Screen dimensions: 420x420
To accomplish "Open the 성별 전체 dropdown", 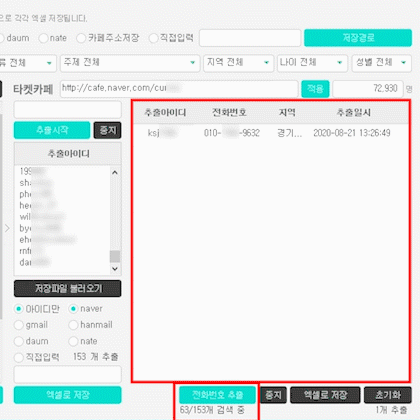I will point(382,63).
